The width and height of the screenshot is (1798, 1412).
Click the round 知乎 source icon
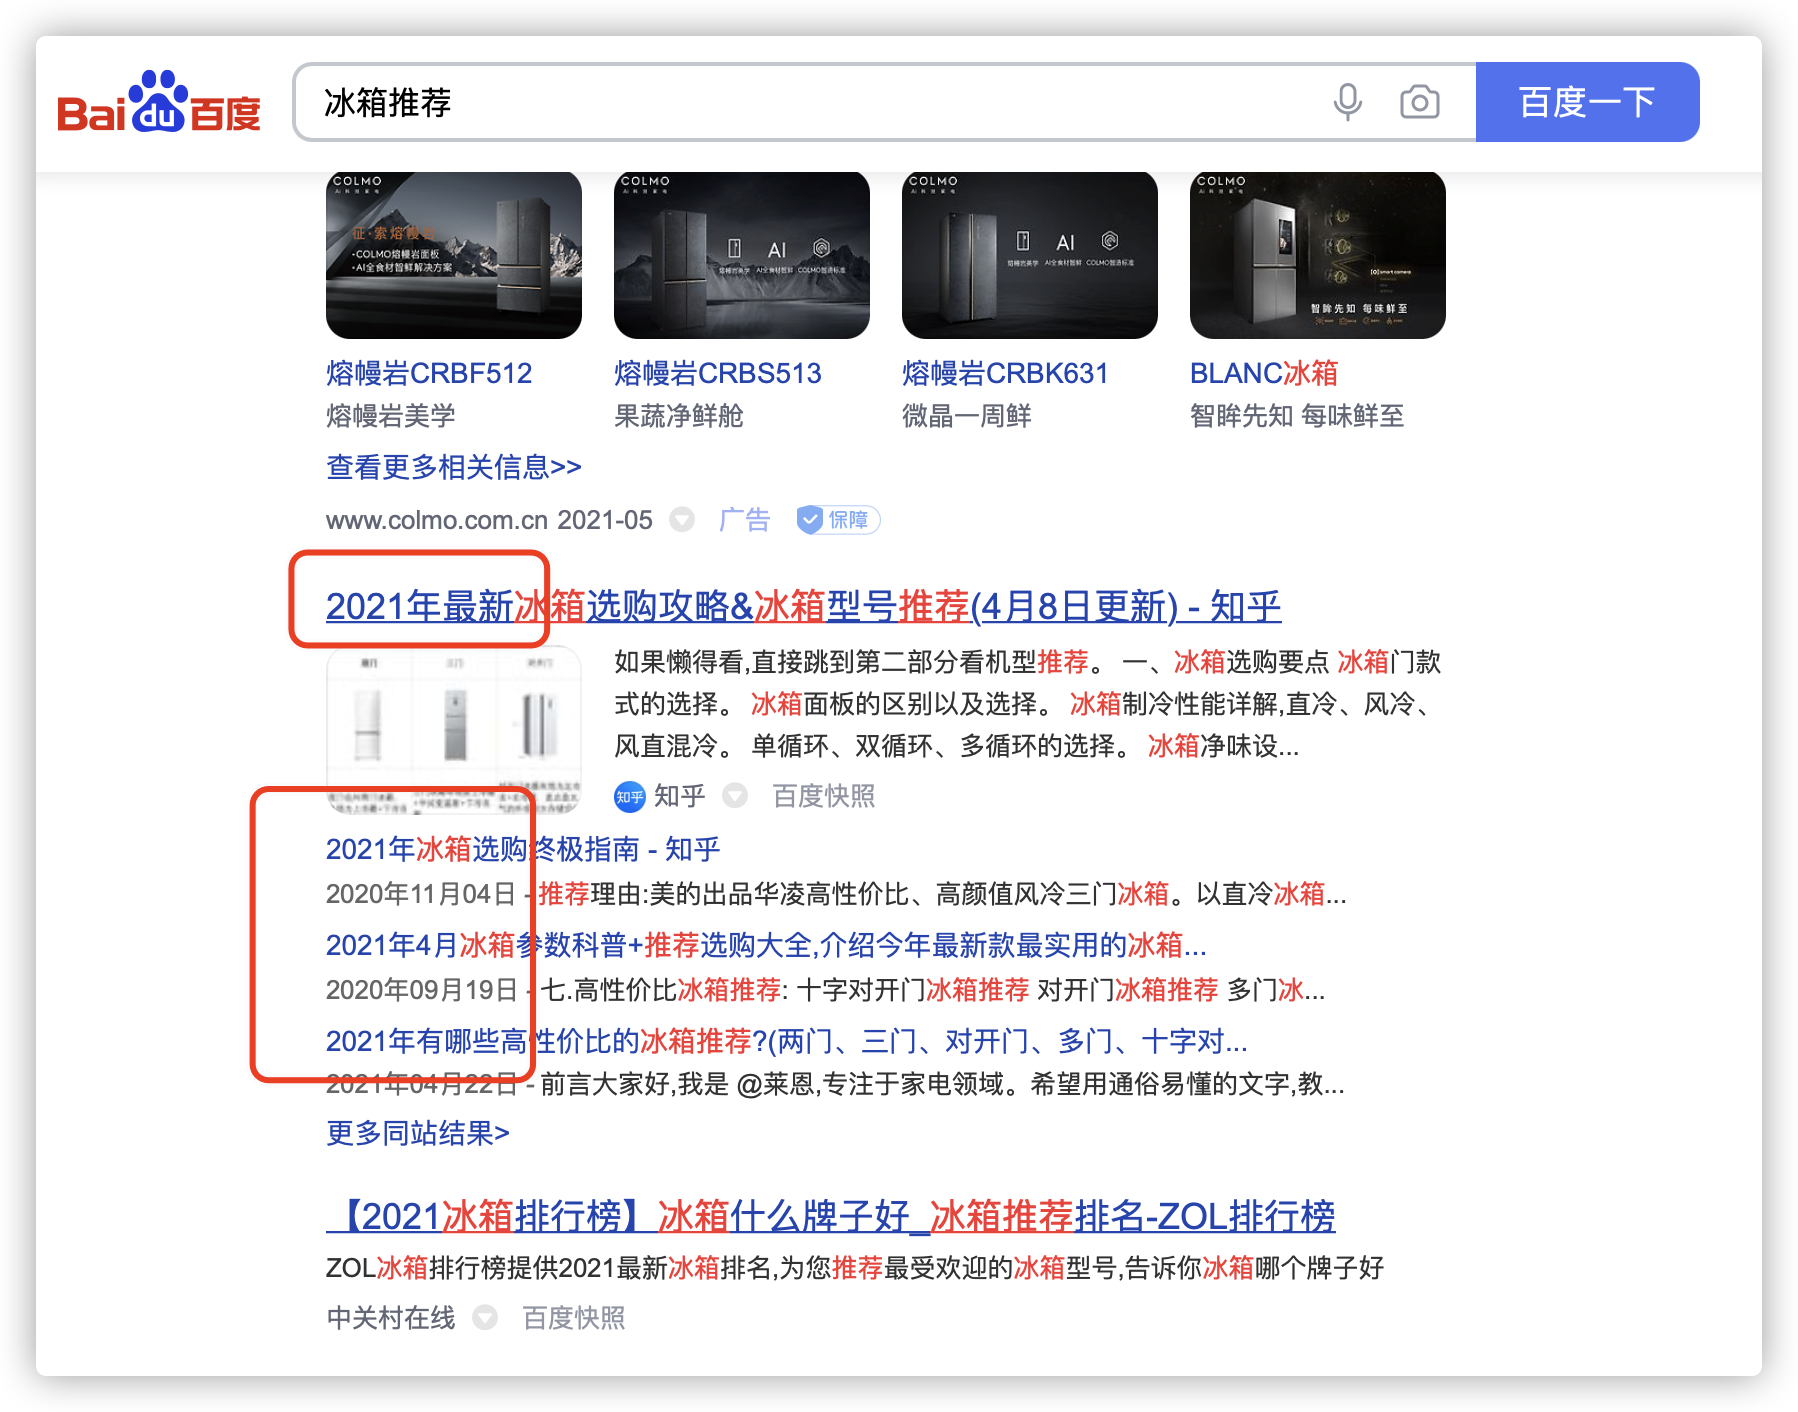[630, 796]
